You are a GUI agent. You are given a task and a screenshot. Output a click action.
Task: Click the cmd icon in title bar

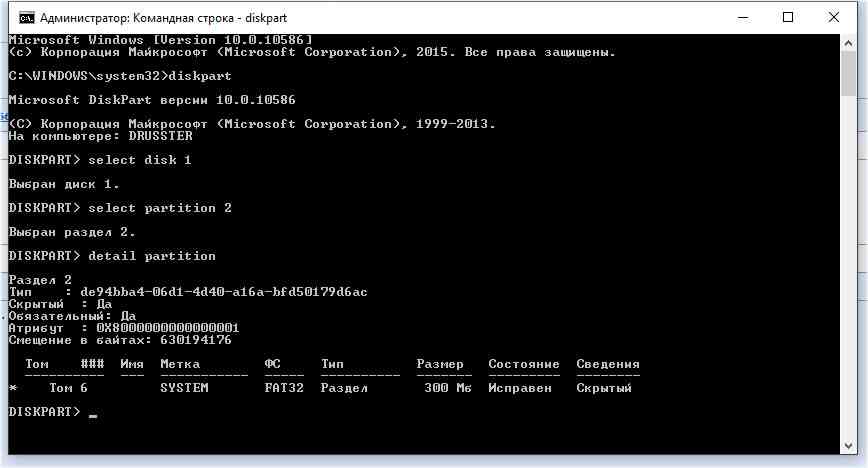26,18
